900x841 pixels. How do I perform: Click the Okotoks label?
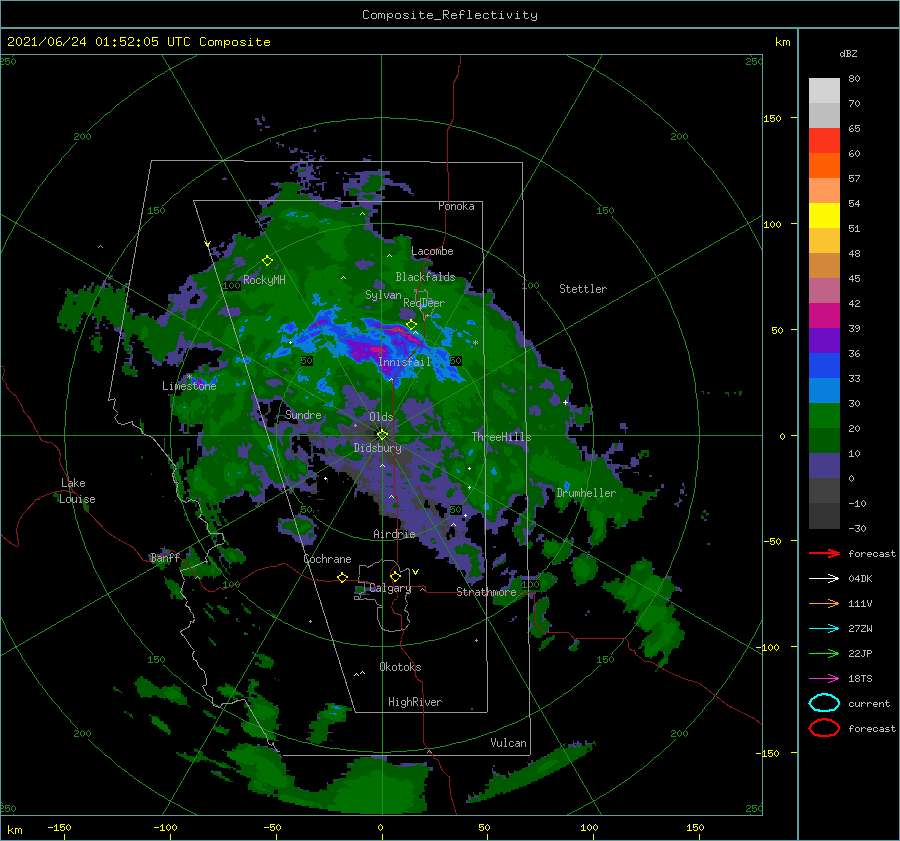point(400,667)
